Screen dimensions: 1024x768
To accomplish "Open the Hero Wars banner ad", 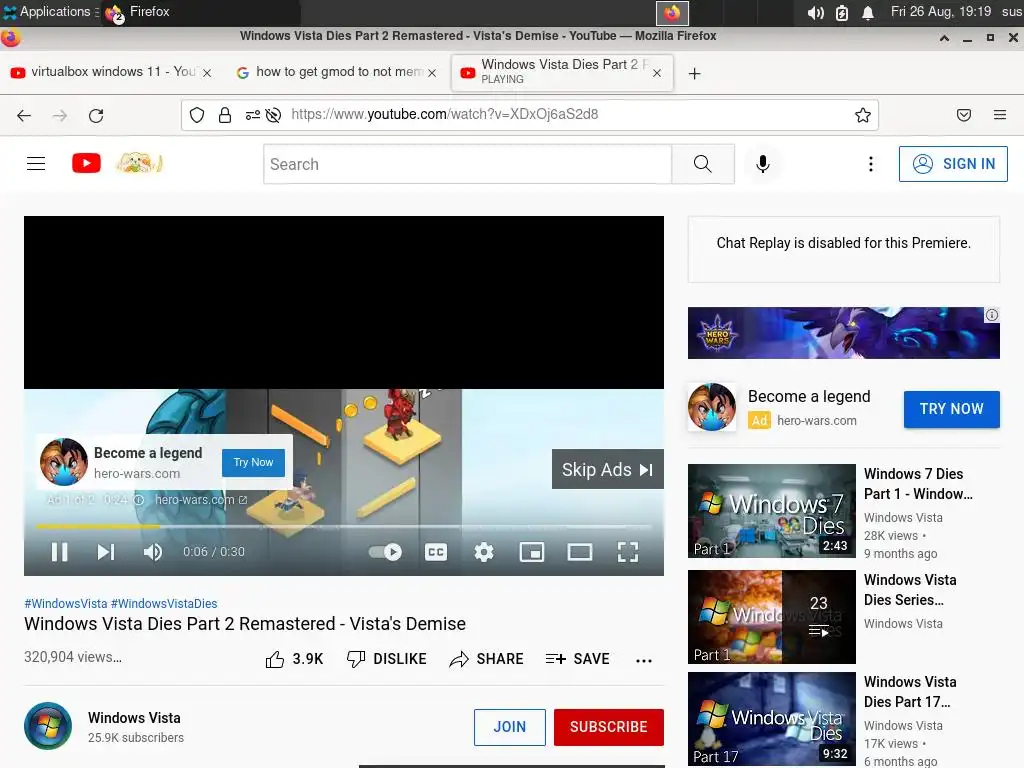I will [844, 332].
